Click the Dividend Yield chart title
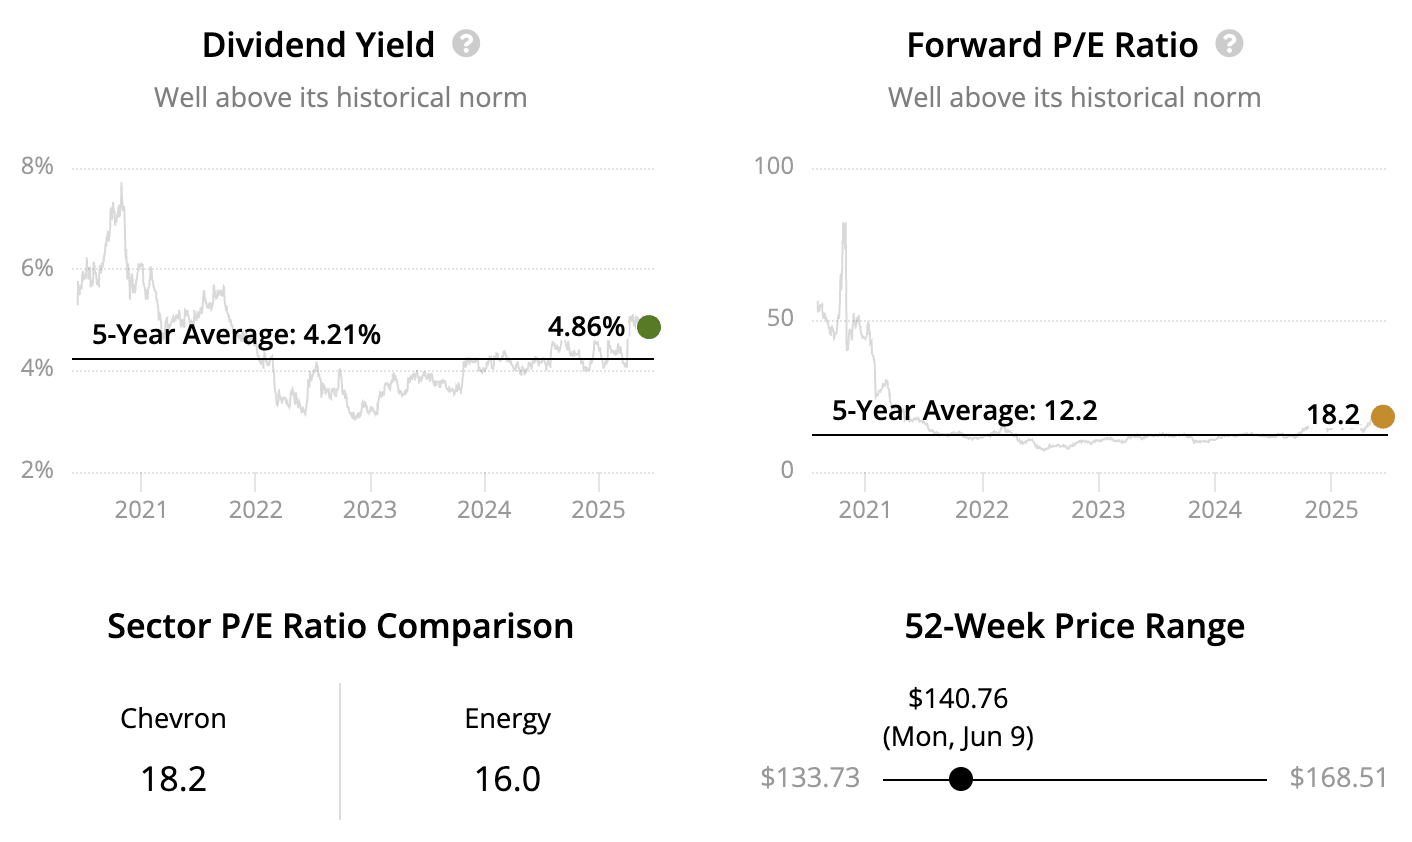The image size is (1412, 842). 318,45
